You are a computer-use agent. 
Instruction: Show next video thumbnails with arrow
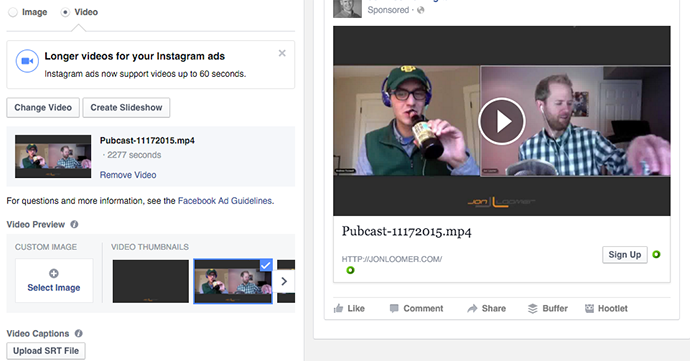pos(284,281)
